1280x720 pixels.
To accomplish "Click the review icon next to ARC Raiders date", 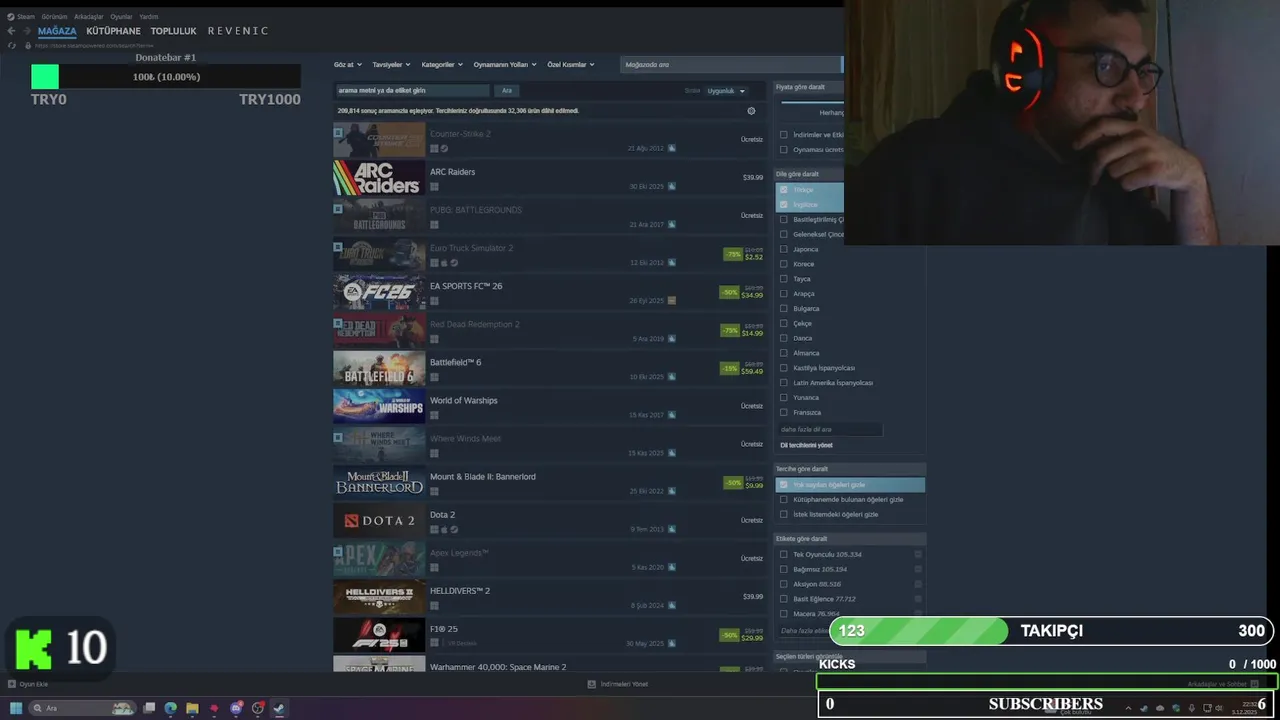I will pyautogui.click(x=672, y=186).
